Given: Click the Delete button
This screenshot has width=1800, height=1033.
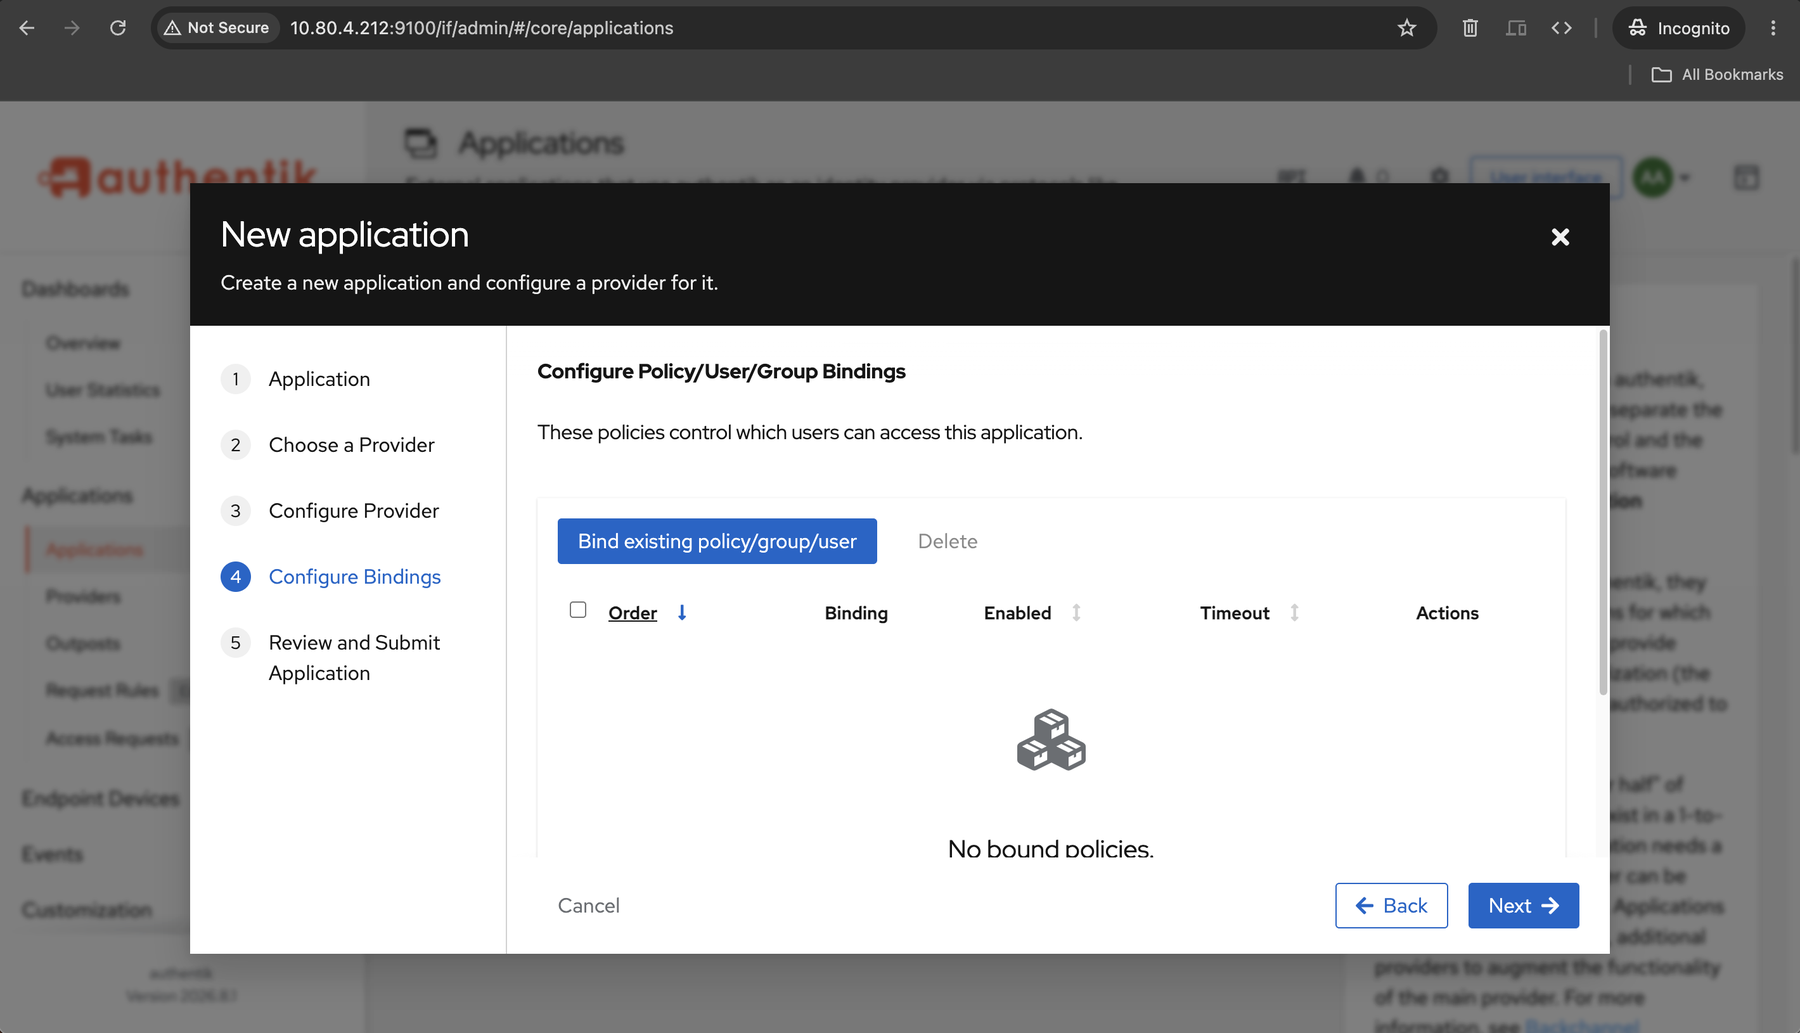Looking at the screenshot, I should pos(947,541).
